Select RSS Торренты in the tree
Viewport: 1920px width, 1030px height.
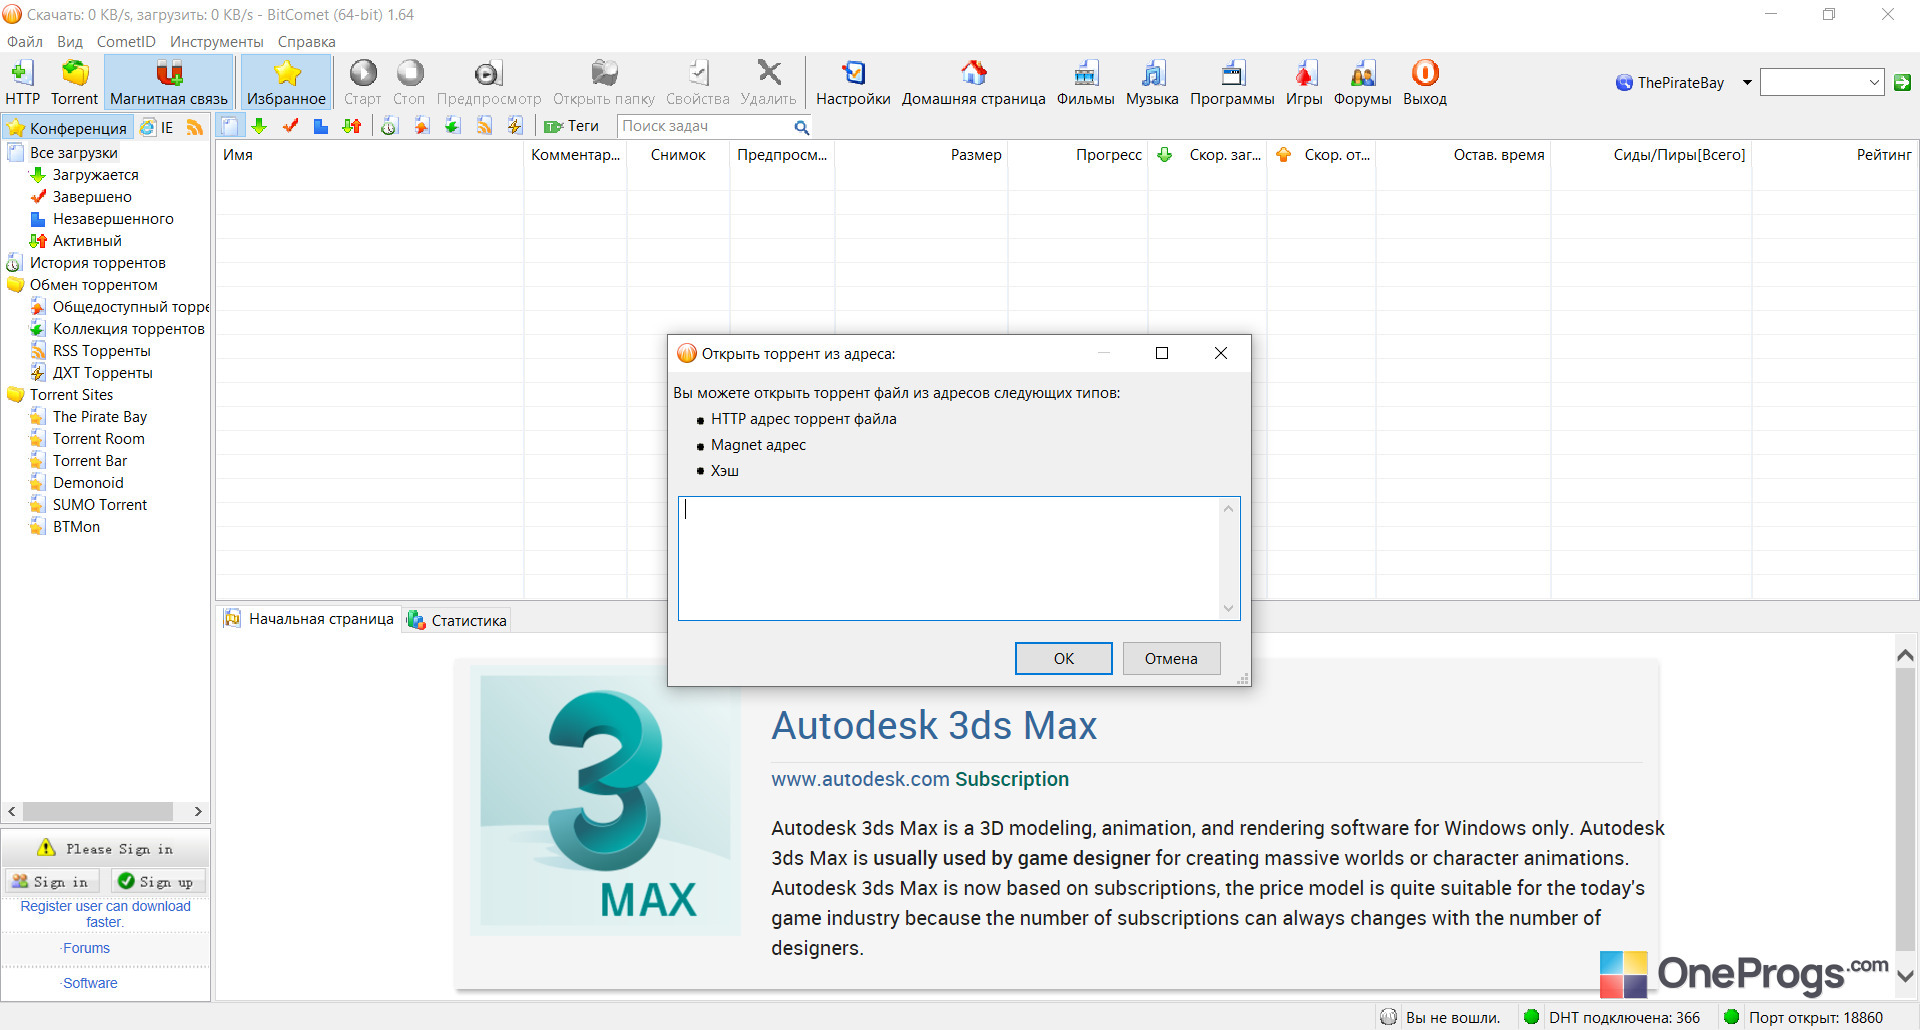tap(102, 351)
